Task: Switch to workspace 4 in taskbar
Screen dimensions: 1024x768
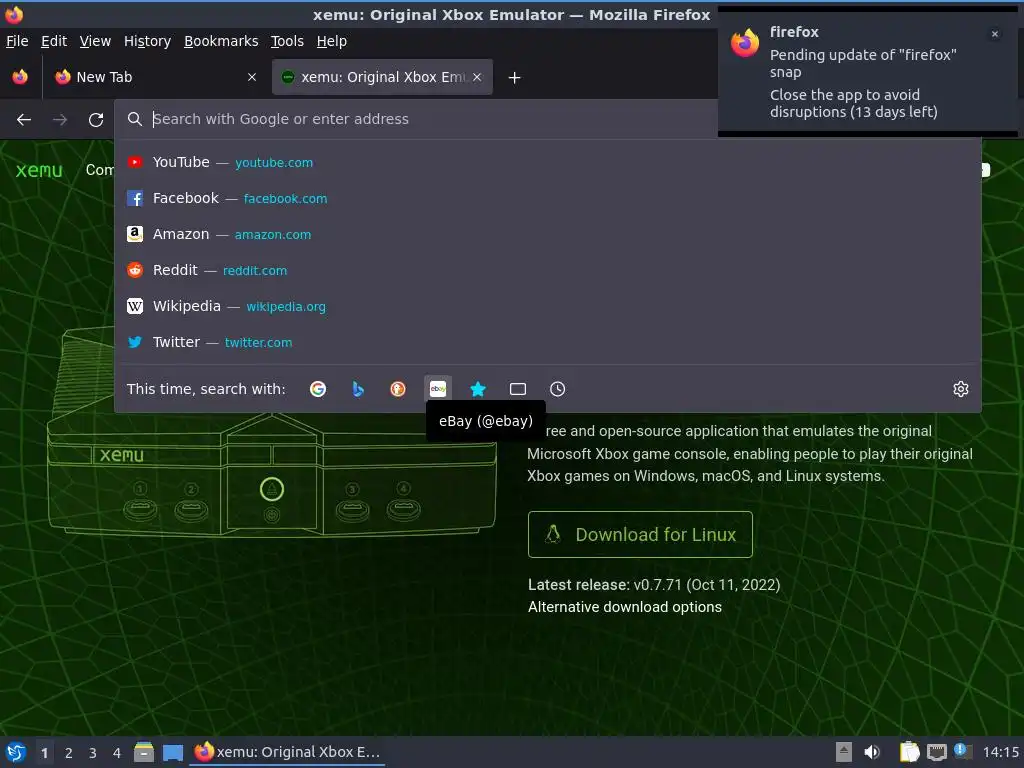Action: coord(117,753)
